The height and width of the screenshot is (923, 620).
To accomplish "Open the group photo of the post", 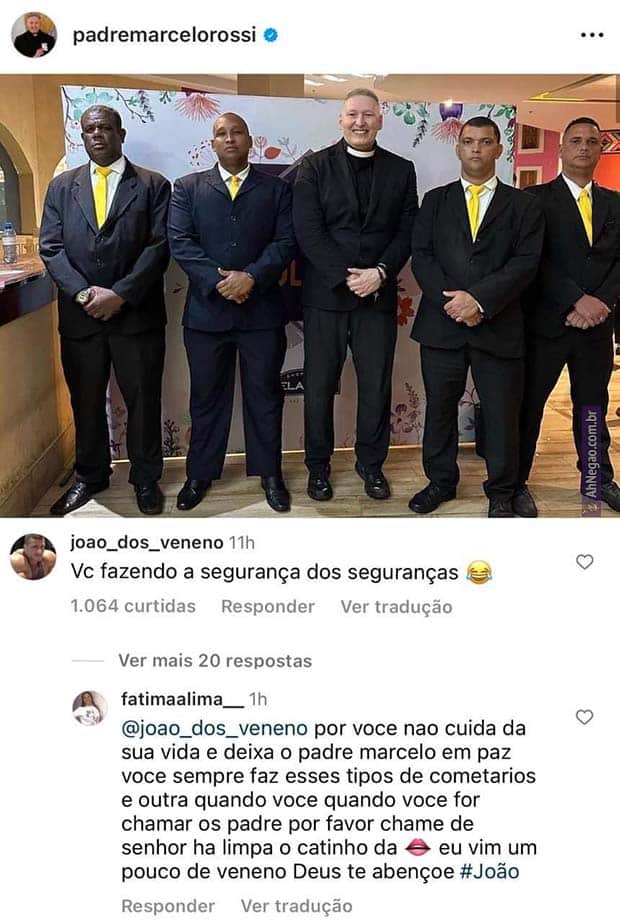I will tap(310, 296).
